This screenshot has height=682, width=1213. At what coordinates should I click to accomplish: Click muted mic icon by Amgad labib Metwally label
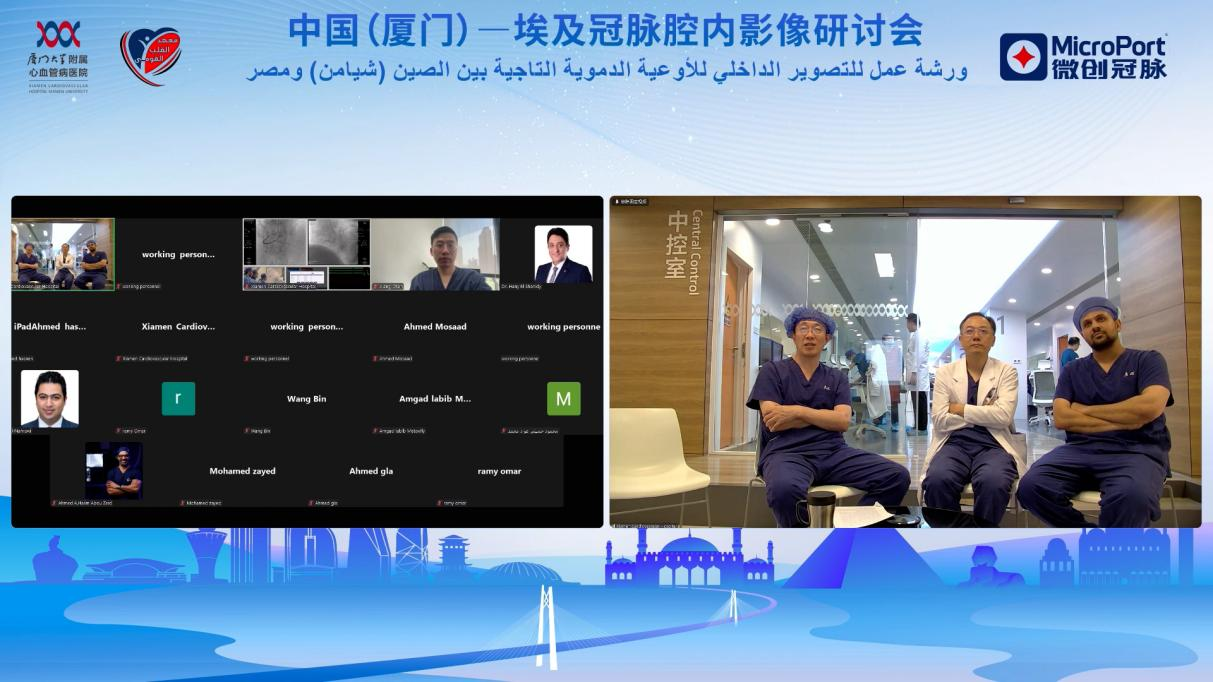376,431
